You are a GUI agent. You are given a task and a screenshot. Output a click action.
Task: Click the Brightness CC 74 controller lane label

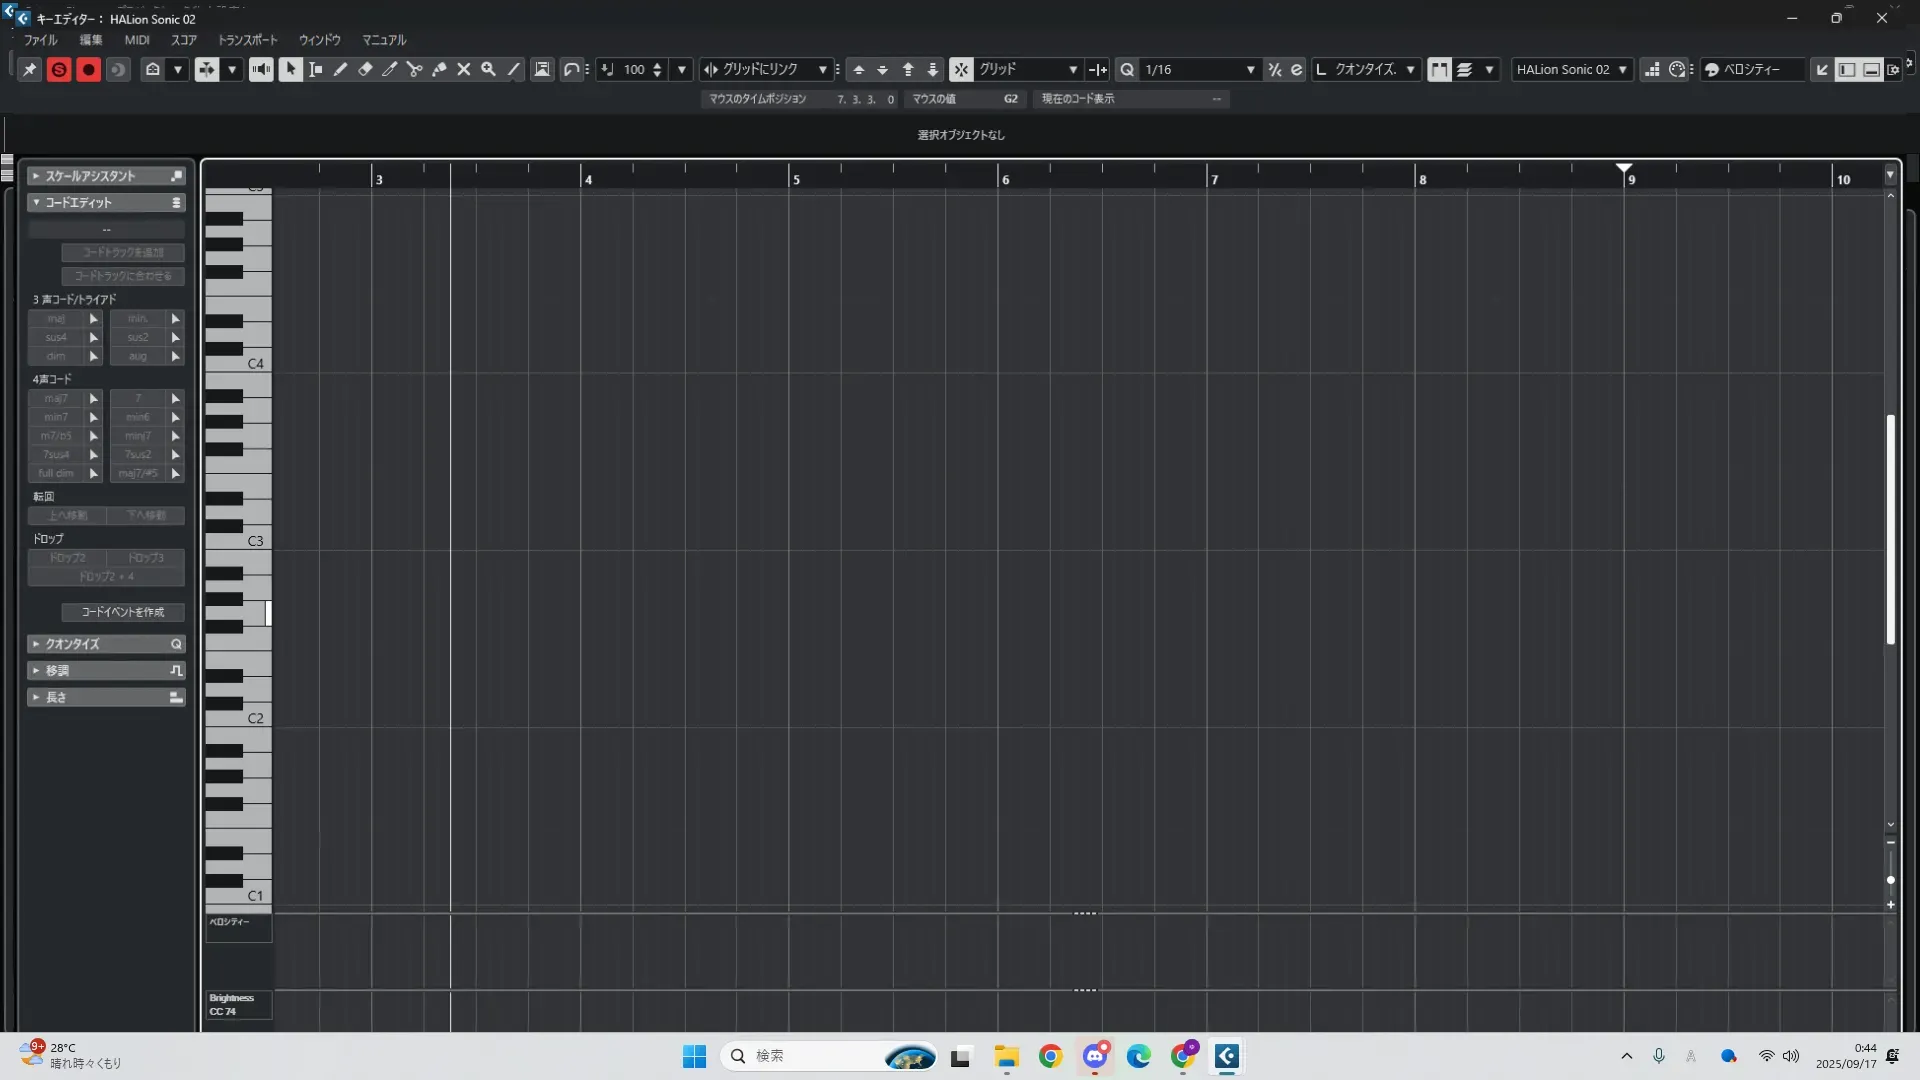pyautogui.click(x=237, y=1004)
